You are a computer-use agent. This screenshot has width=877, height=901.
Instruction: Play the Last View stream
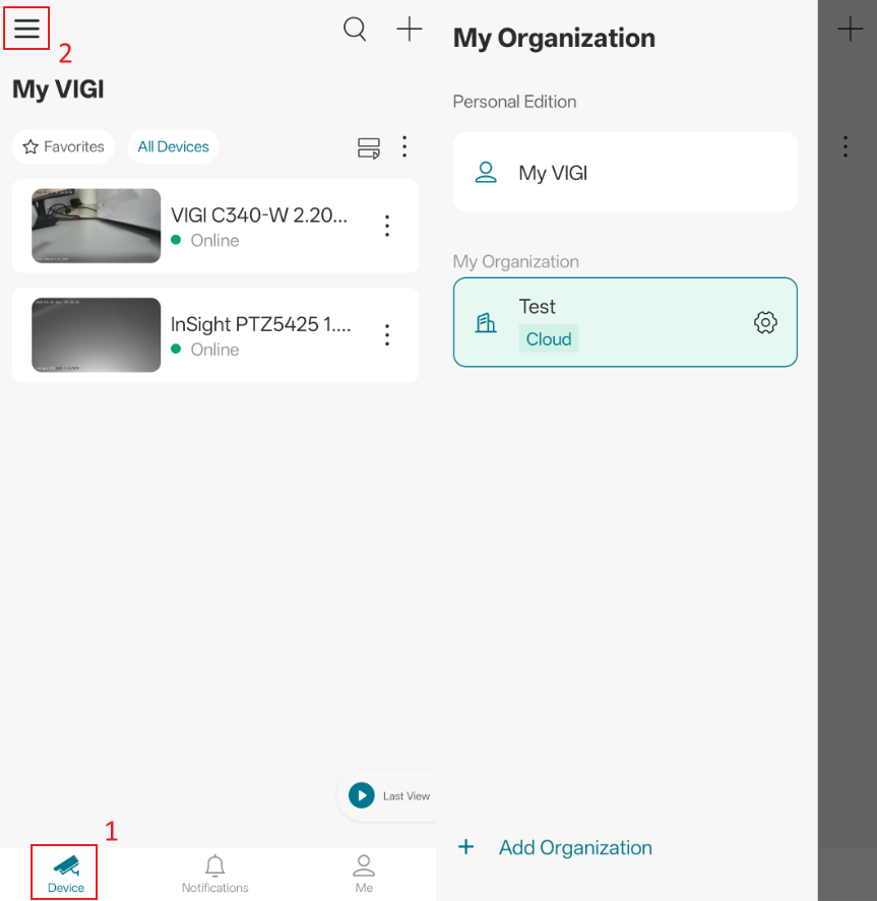tap(361, 796)
